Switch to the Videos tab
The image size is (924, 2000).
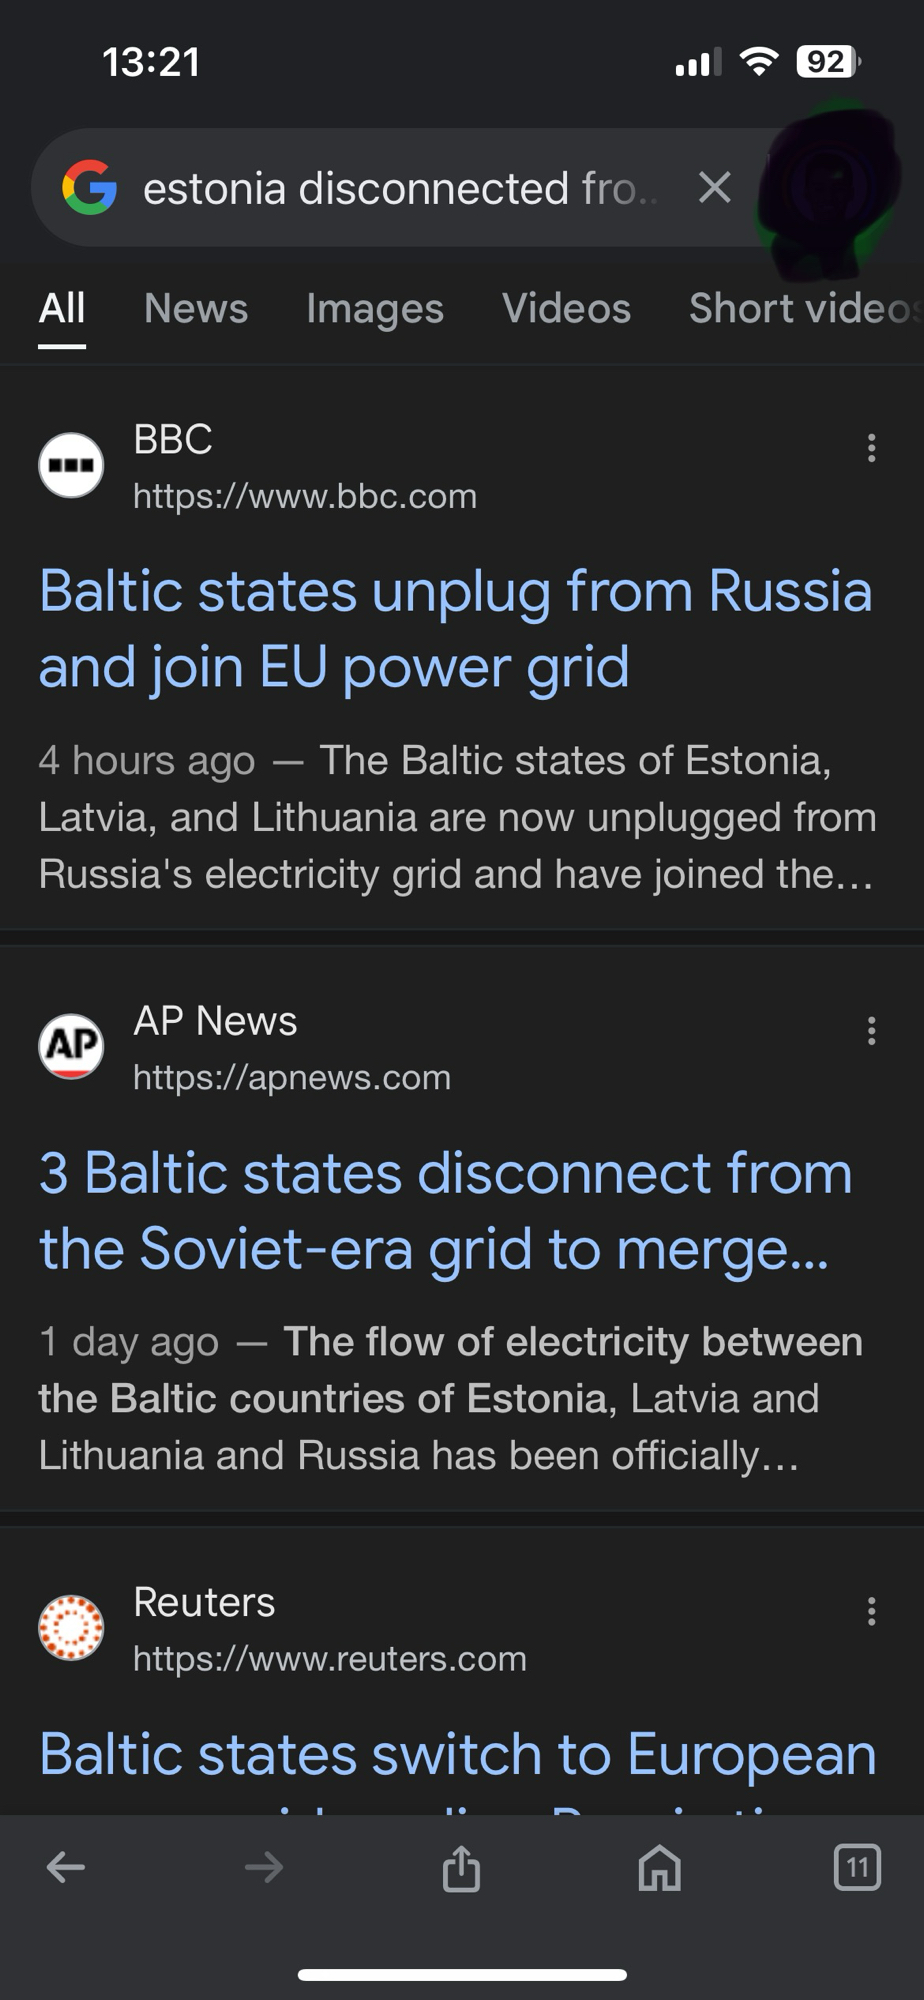(x=566, y=309)
